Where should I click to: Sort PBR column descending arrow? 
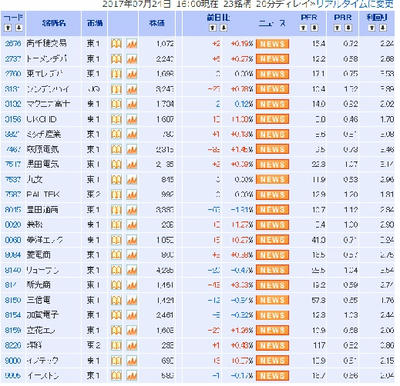(x=348, y=28)
